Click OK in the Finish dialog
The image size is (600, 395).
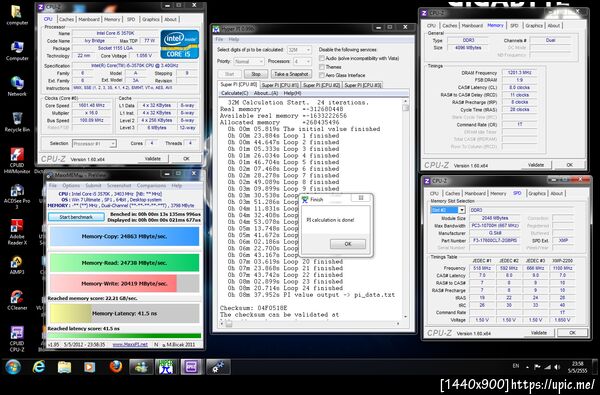tap(348, 244)
